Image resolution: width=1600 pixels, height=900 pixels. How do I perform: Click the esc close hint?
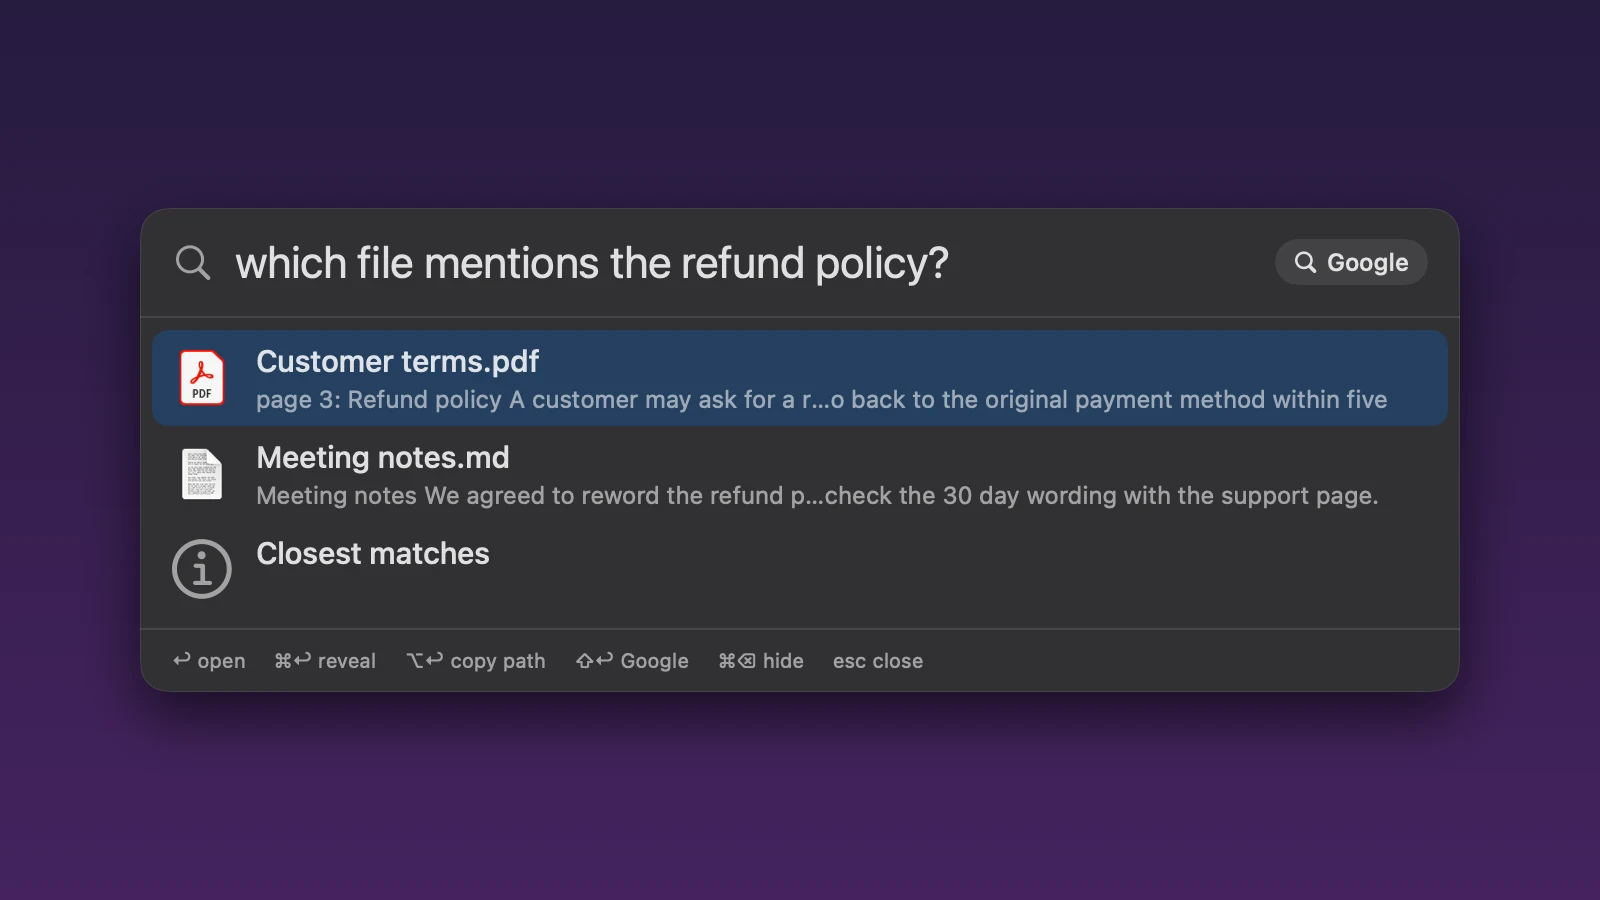click(878, 661)
